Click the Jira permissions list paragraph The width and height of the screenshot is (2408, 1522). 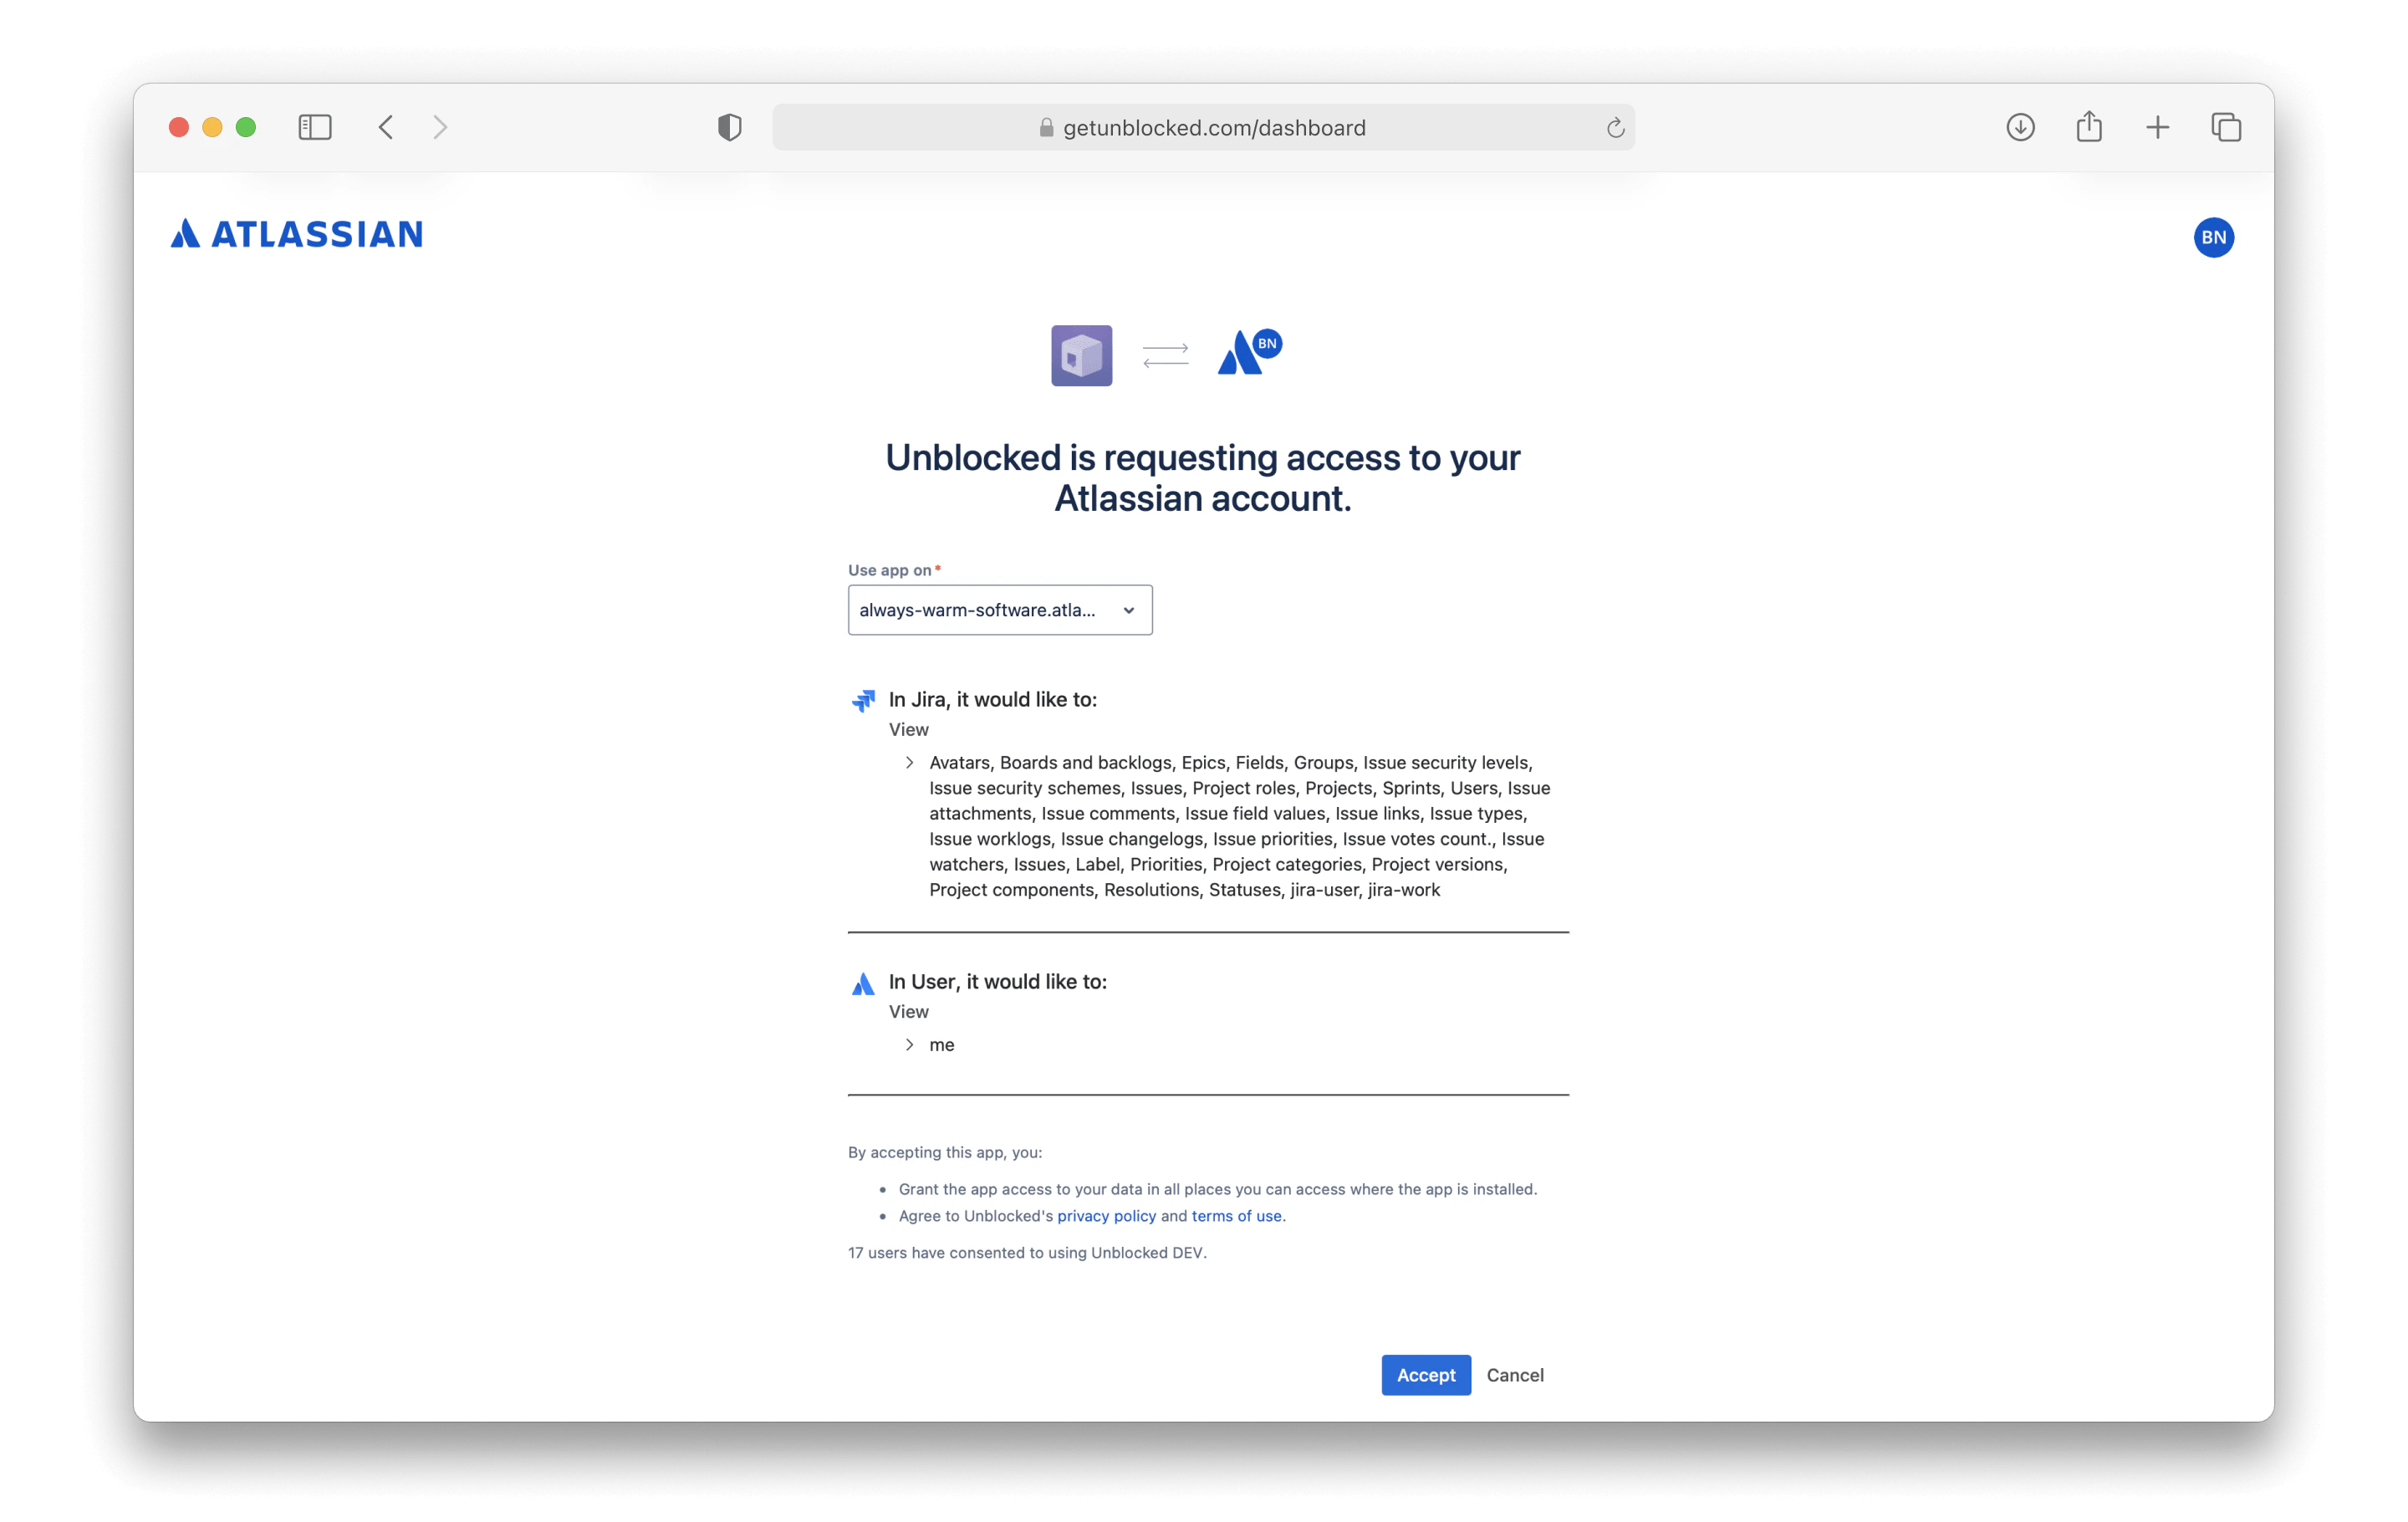coord(1240,826)
